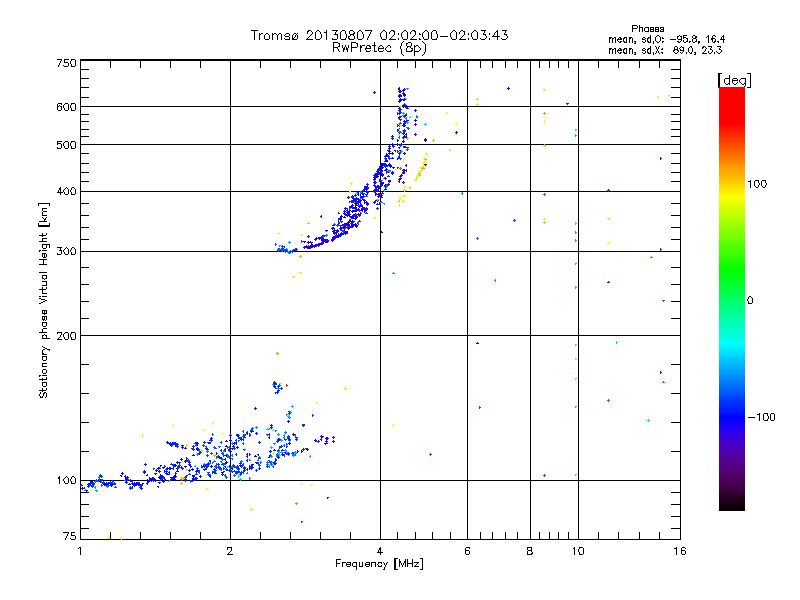Click the "750" height tick label

(x=66, y=63)
